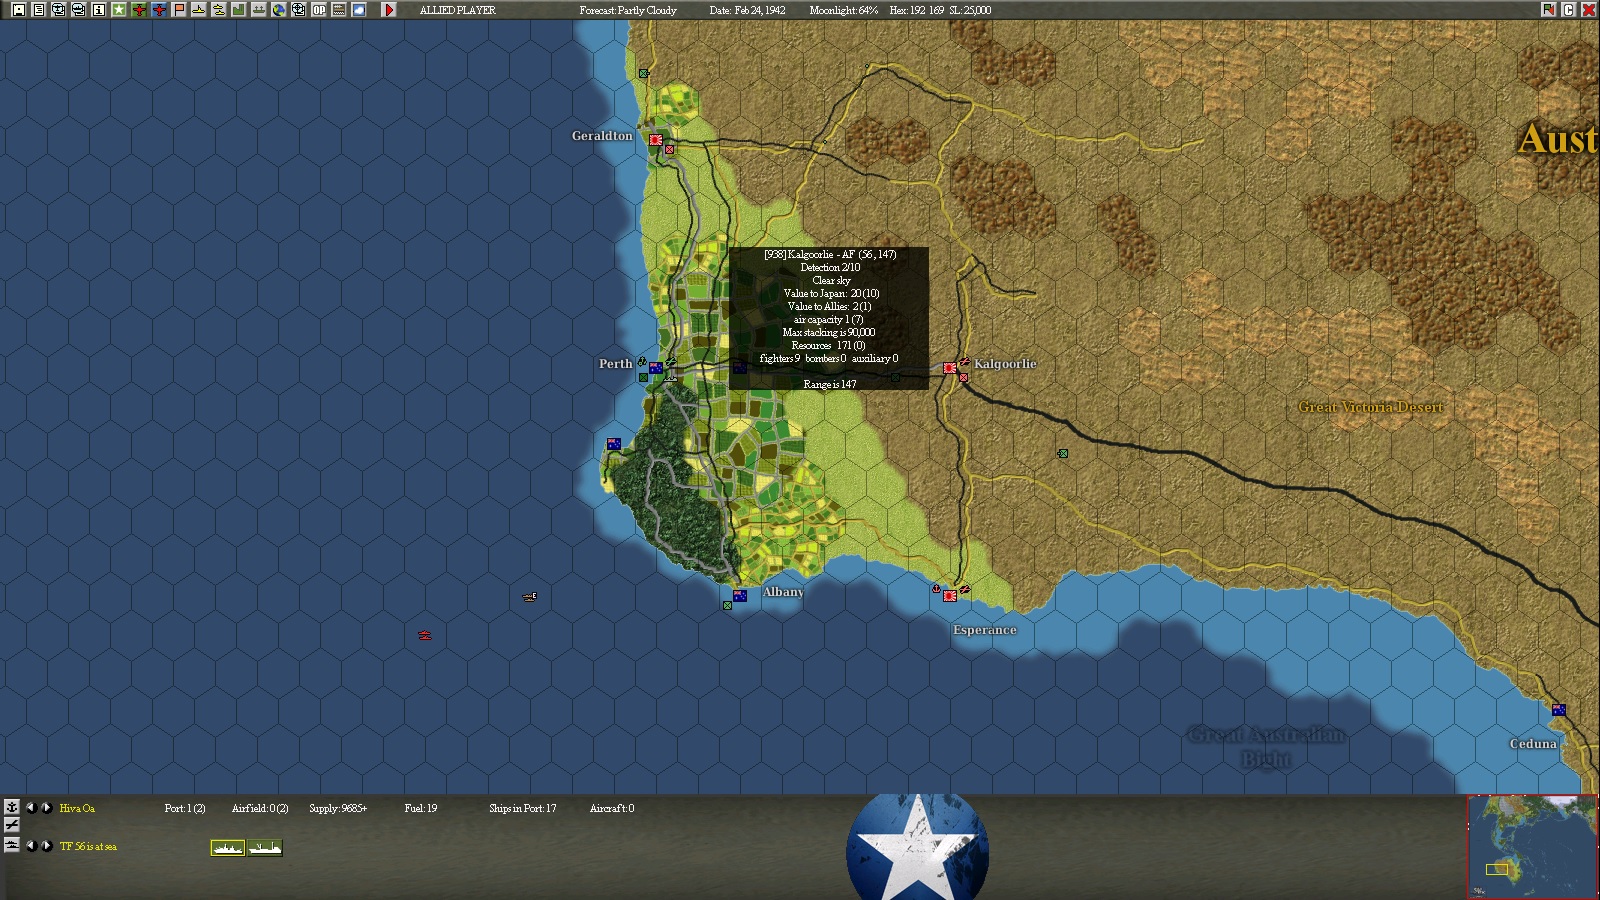Viewport: 1600px width, 900px height.
Task: Click the information screen icon
Action: [x=98, y=10]
